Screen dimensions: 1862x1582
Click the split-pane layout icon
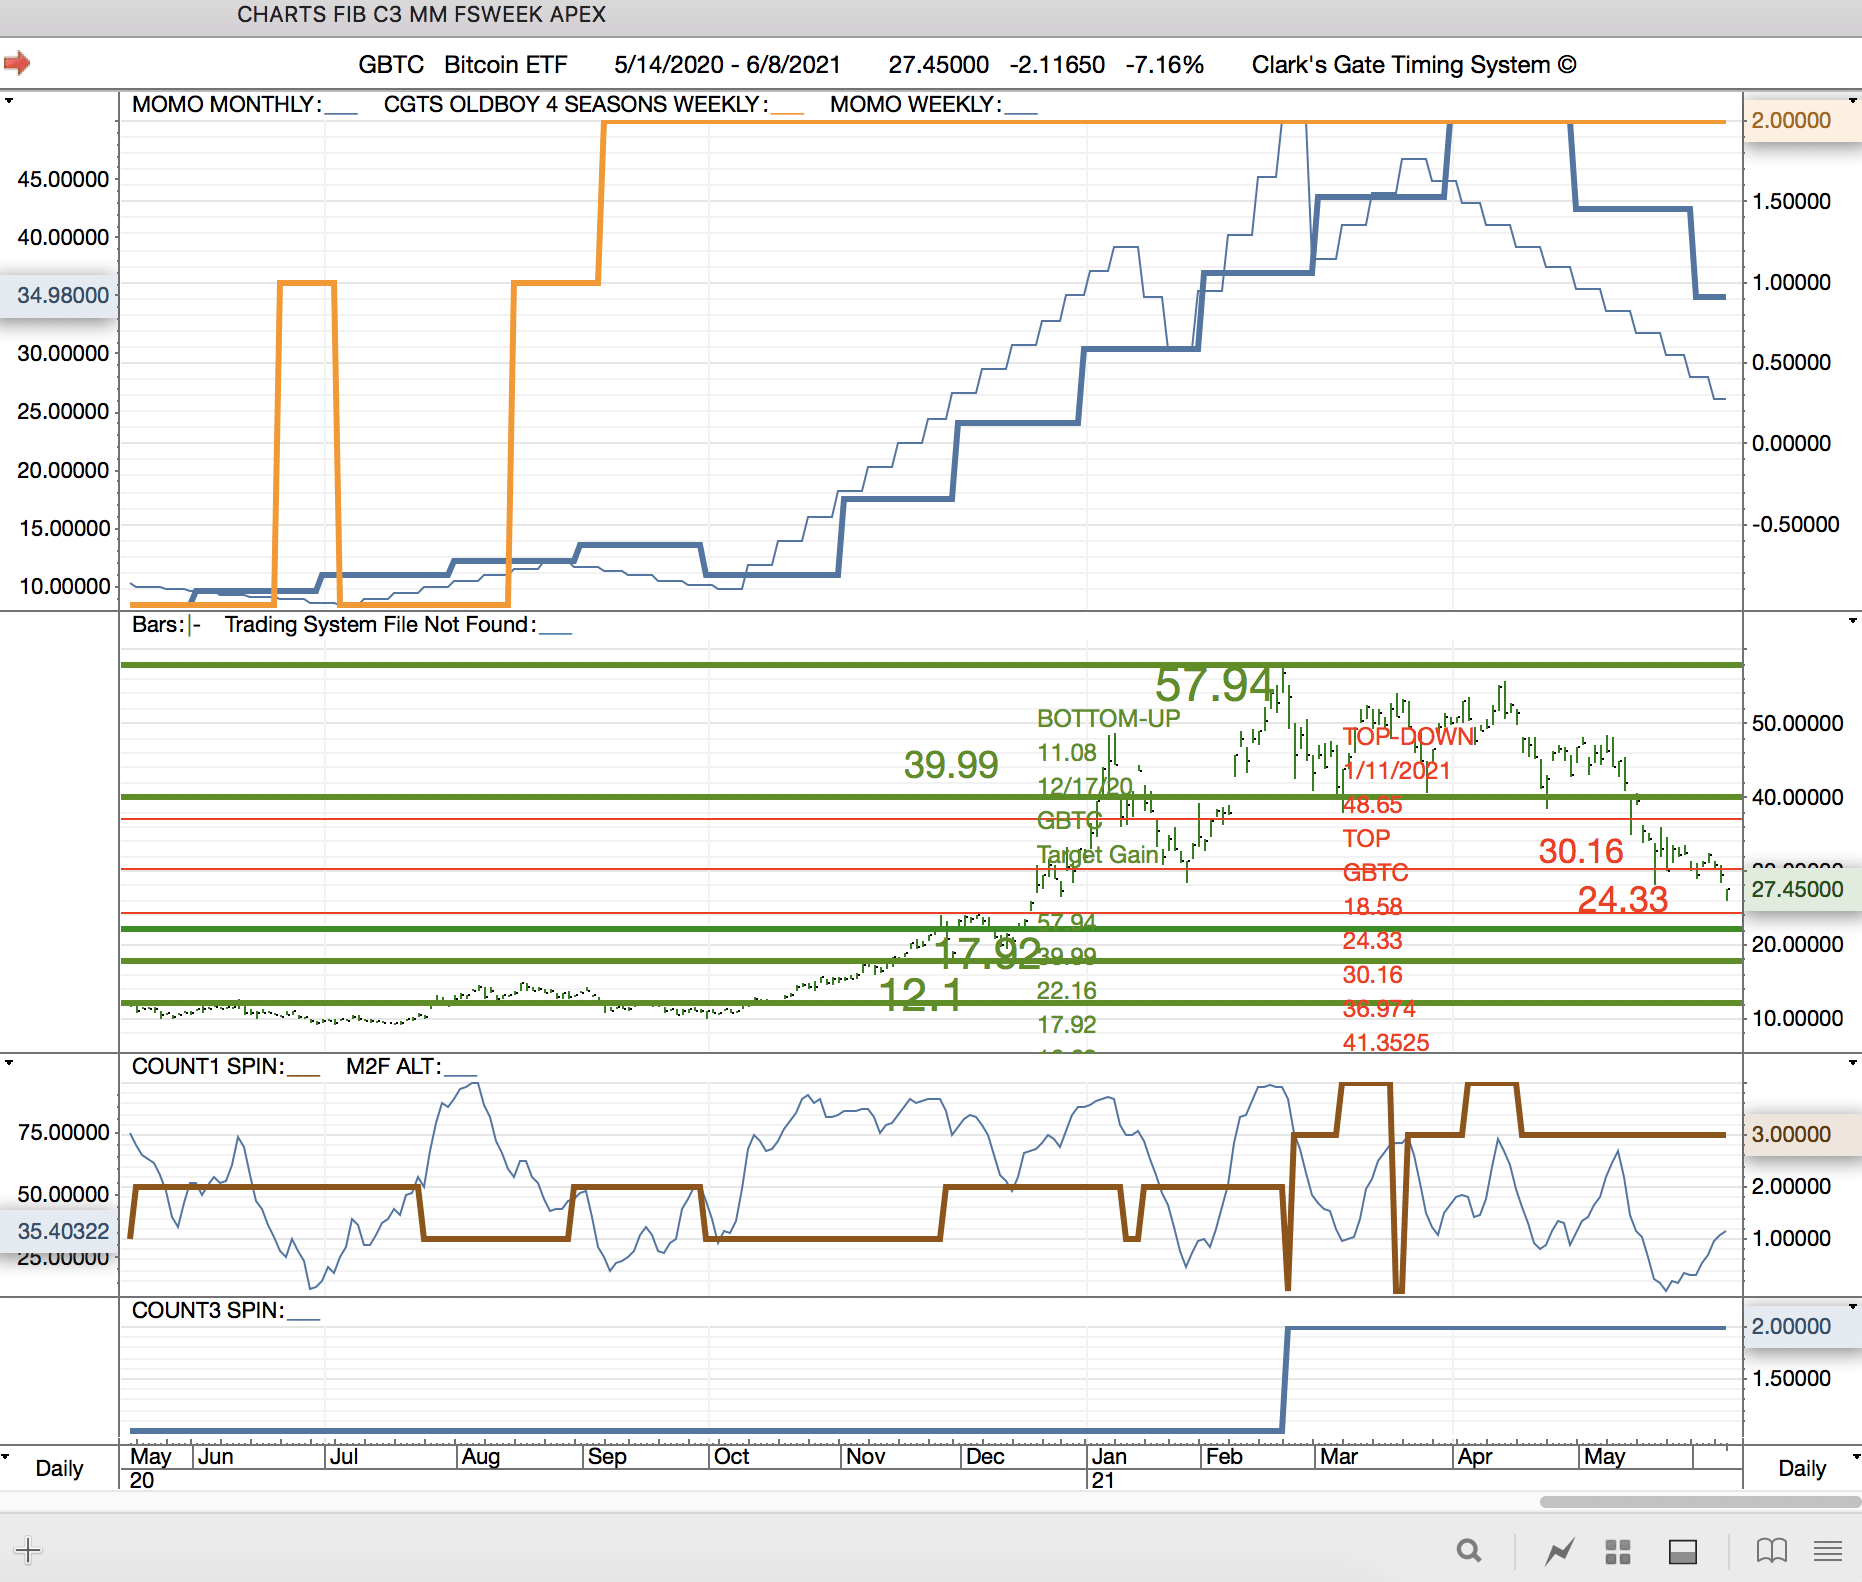point(1683,1551)
